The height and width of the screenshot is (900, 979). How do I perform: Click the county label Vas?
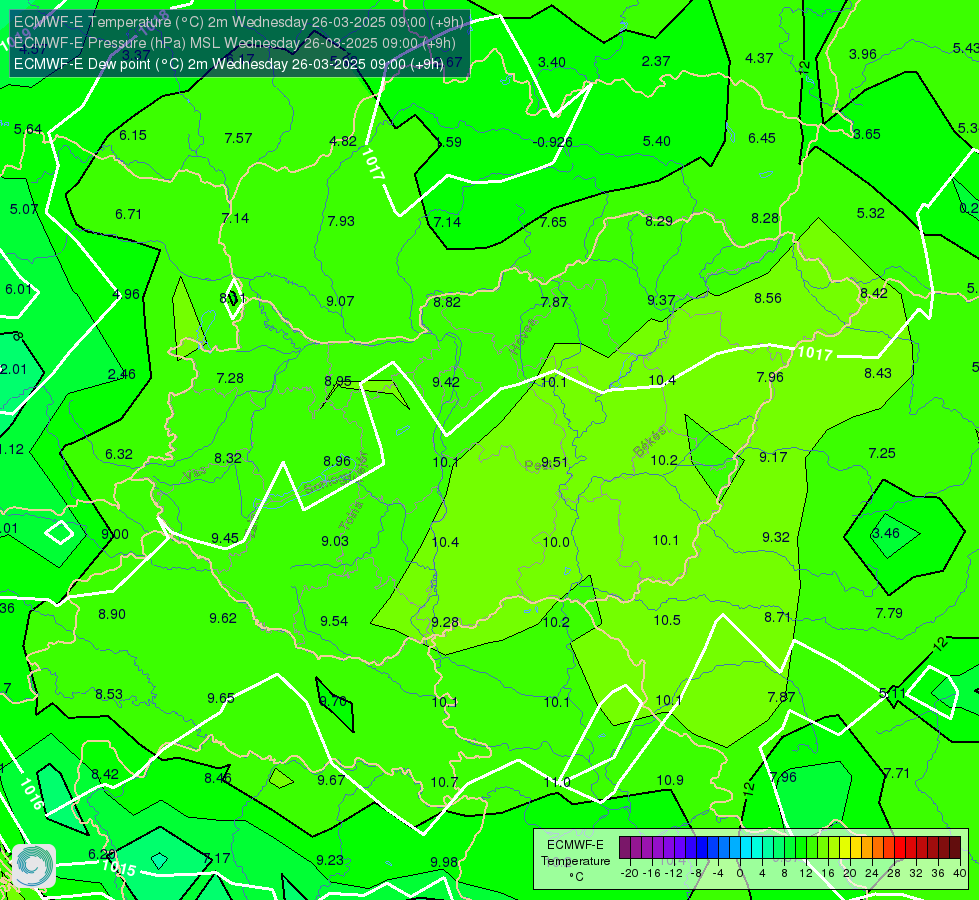(195, 474)
